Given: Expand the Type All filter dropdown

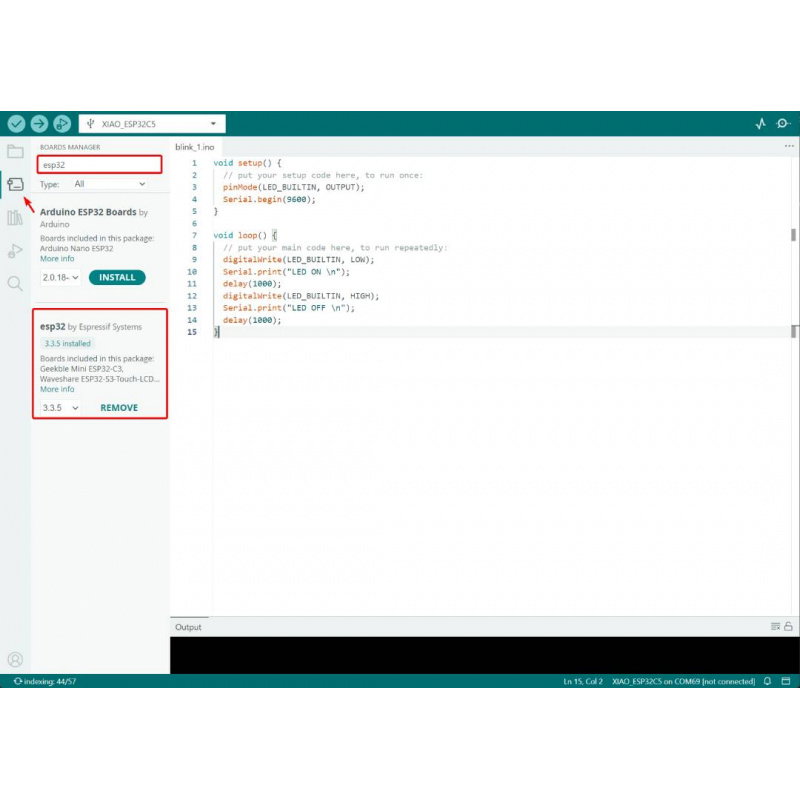Looking at the screenshot, I should (110, 184).
